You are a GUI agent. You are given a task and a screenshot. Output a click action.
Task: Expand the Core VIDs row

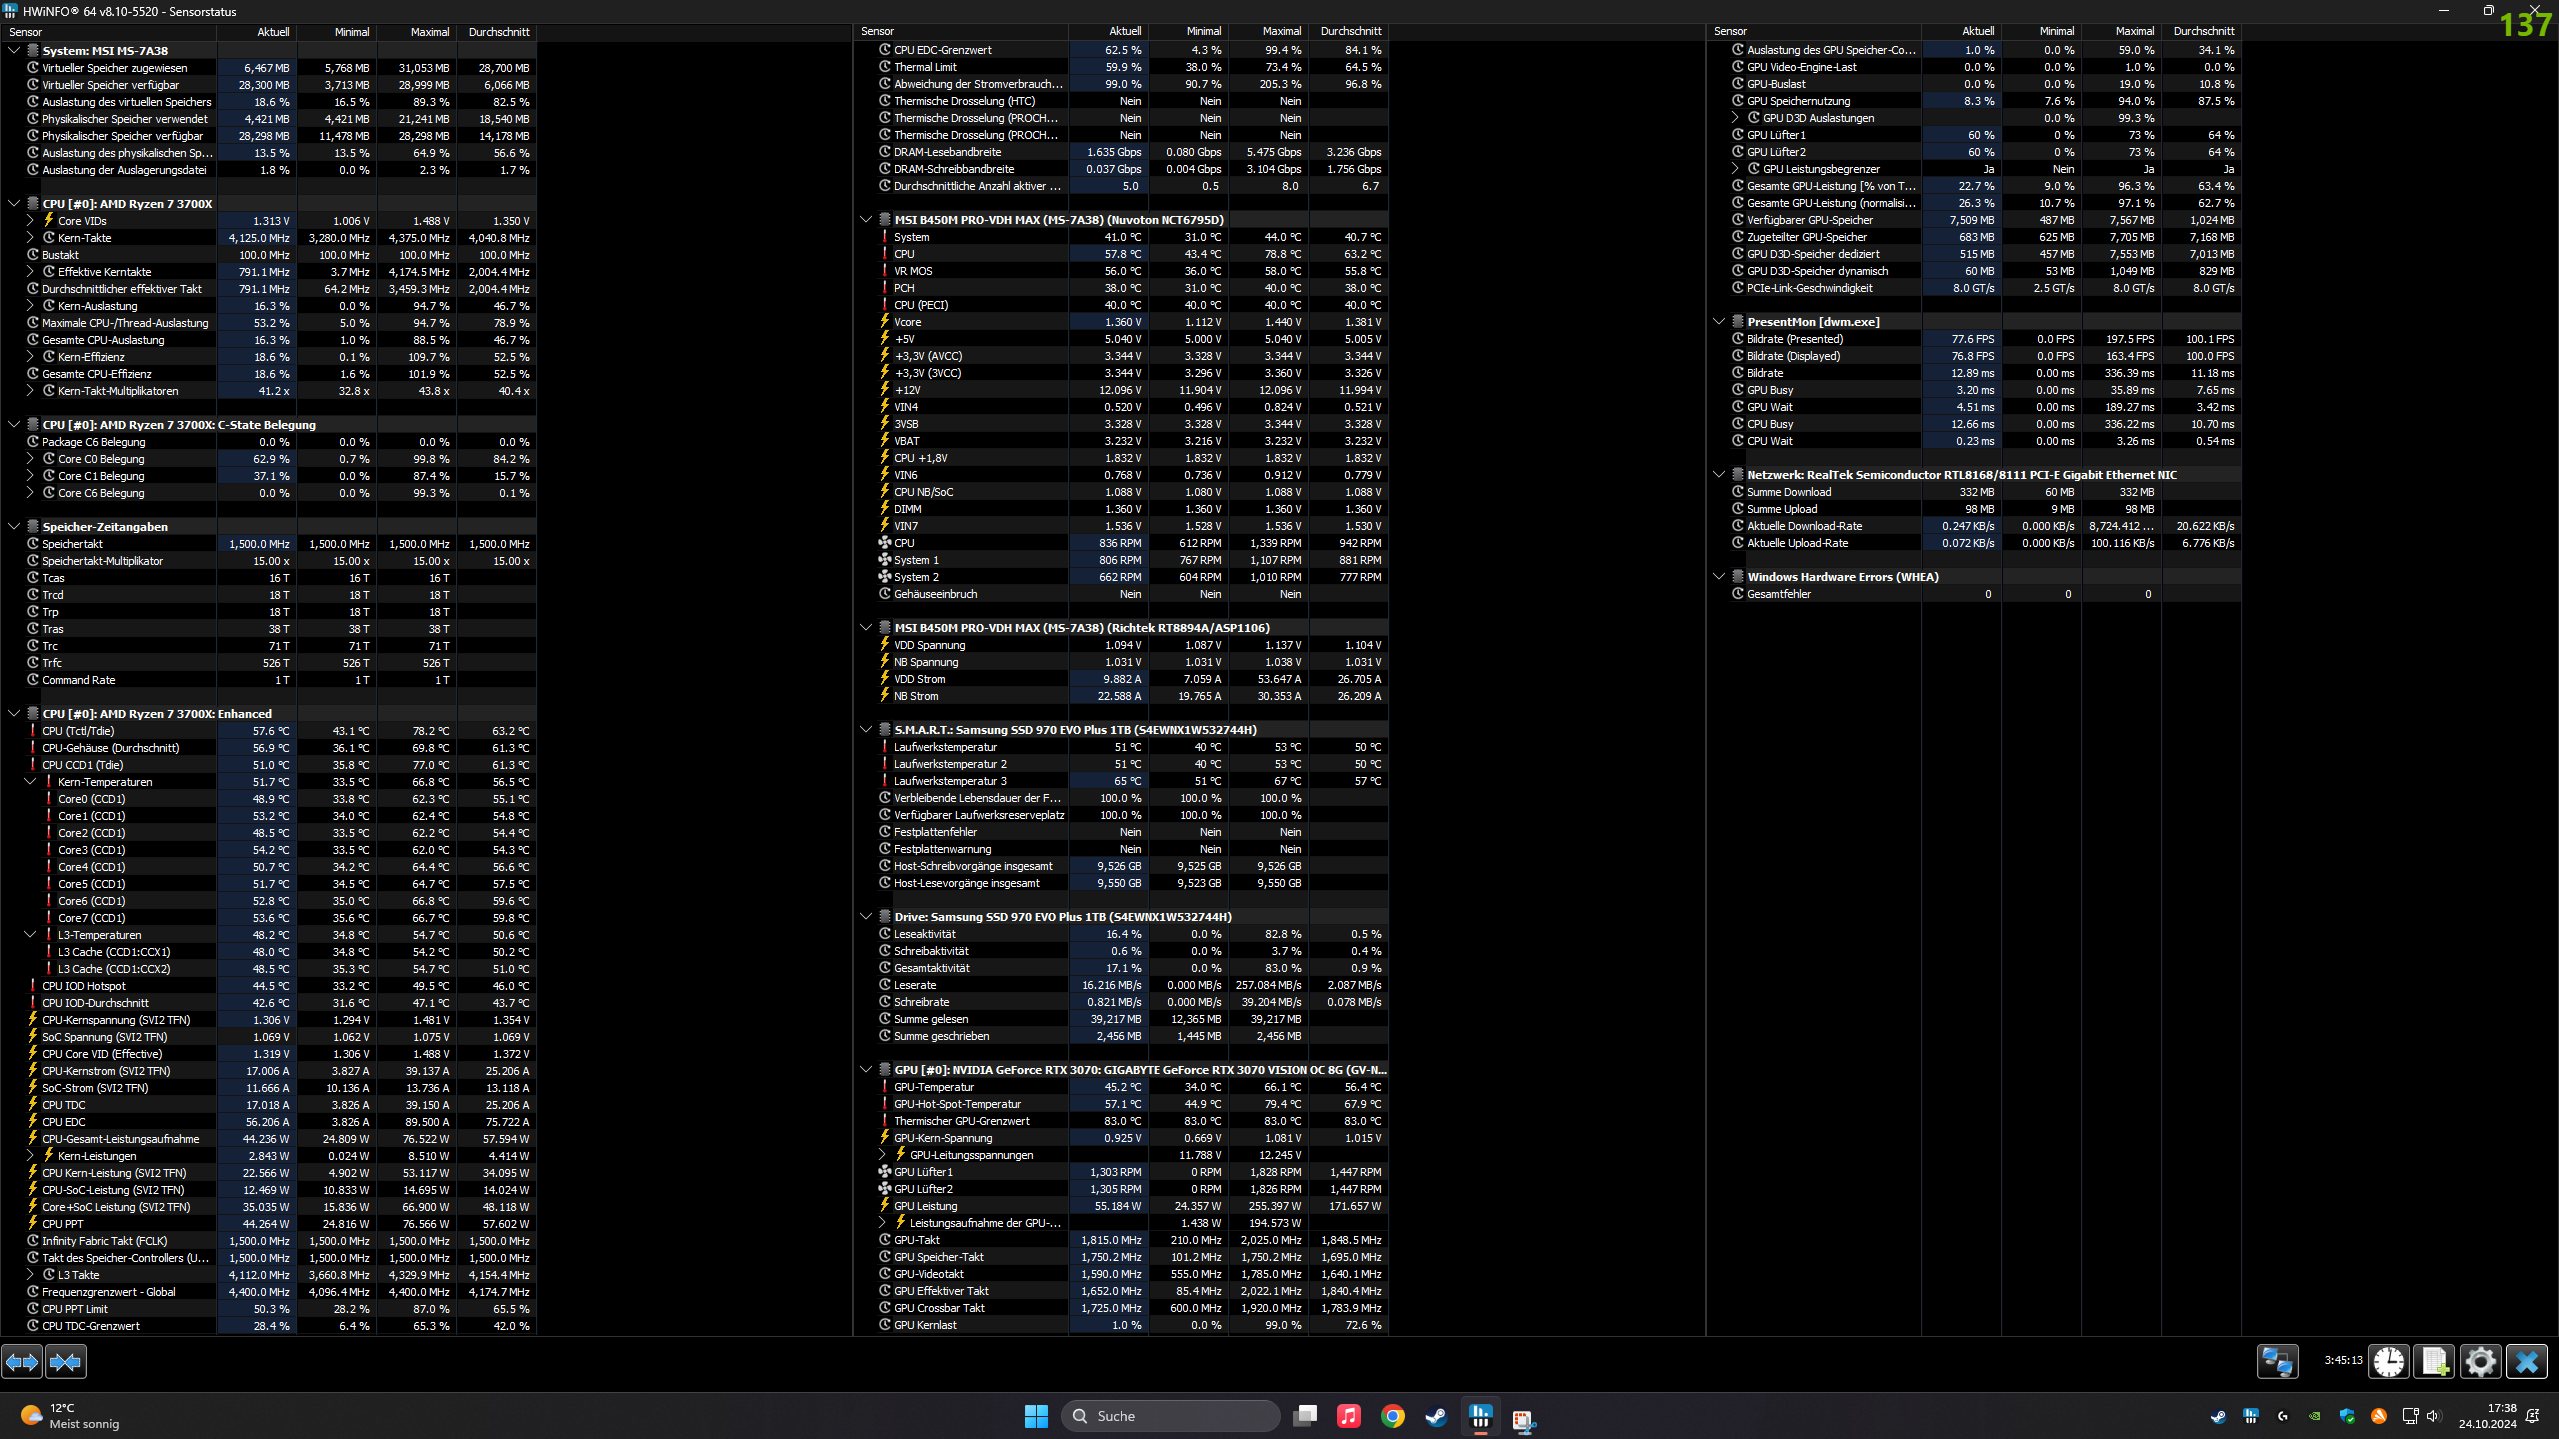[x=30, y=221]
